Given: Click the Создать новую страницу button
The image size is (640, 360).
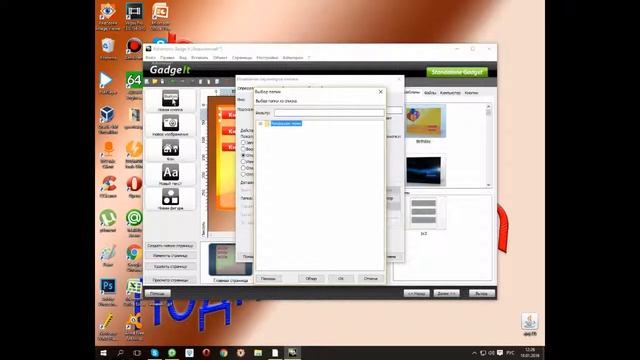Looking at the screenshot, I should pyautogui.click(x=170, y=246).
